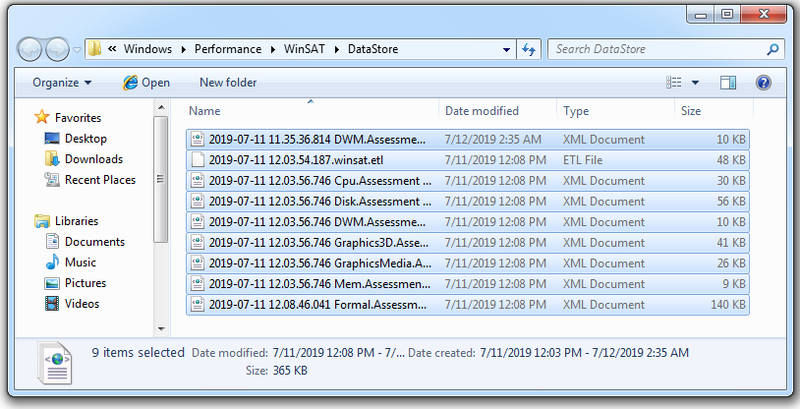Change your view icon in toolbar
Screen dimensions: 800x409
coord(674,83)
